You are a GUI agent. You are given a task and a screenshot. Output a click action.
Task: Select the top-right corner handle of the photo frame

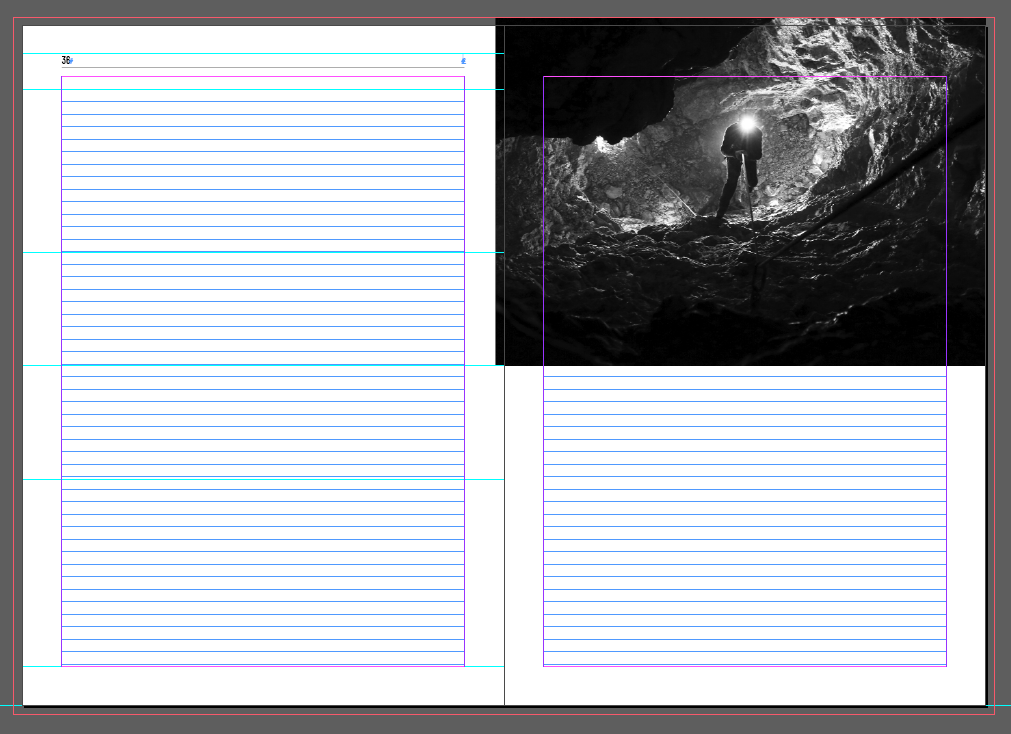[947, 74]
